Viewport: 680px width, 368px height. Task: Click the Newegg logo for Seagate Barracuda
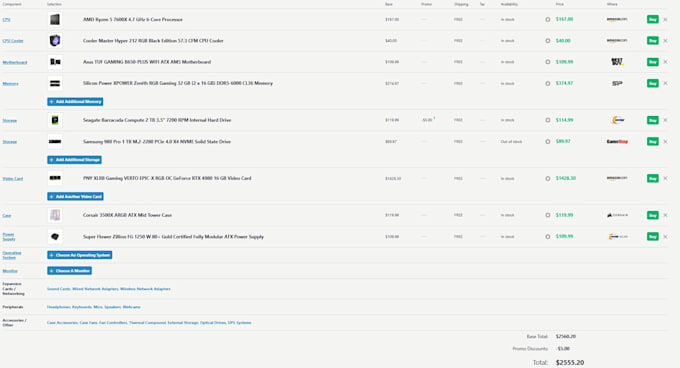[x=617, y=120]
